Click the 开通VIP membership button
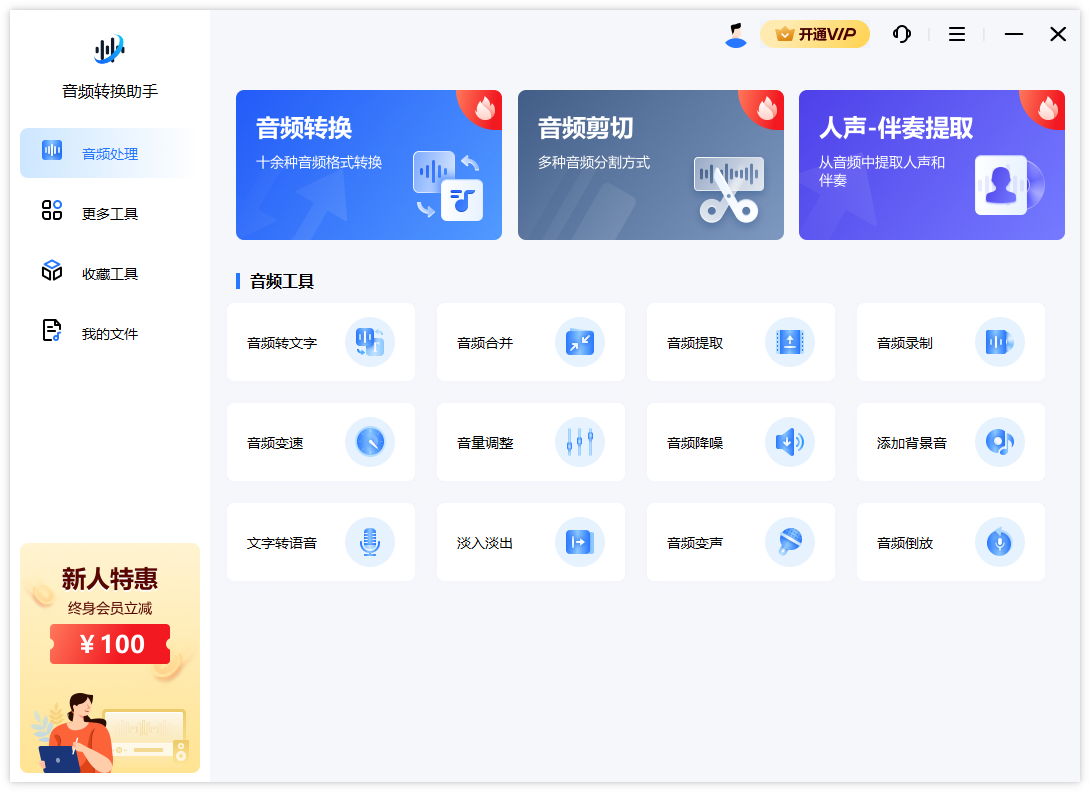The image size is (1090, 792). [815, 33]
